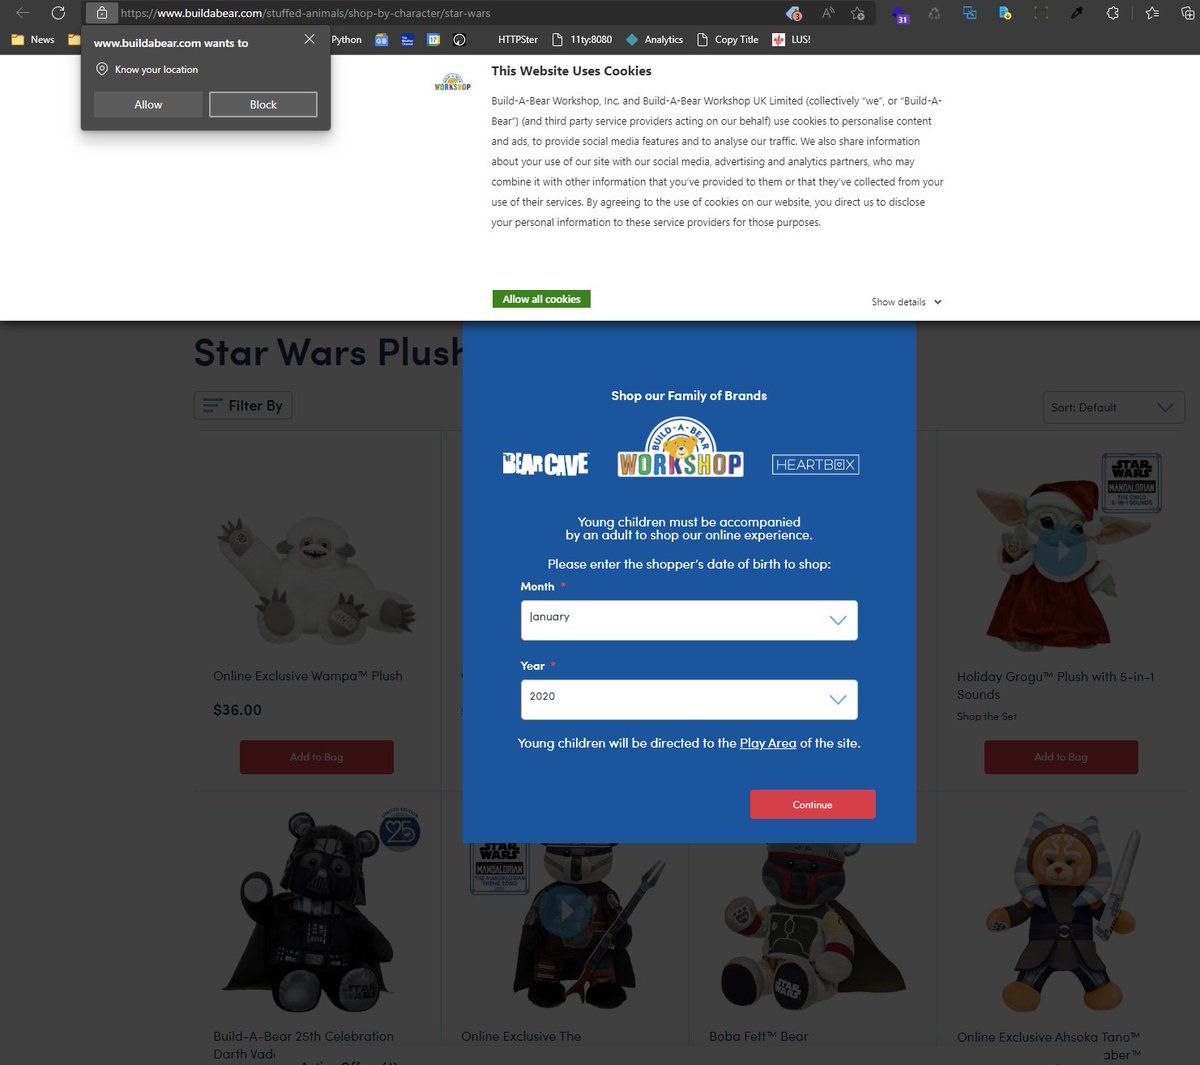Open Collections in browser toolbar
This screenshot has width=1200, height=1065.
pos(1187,13)
